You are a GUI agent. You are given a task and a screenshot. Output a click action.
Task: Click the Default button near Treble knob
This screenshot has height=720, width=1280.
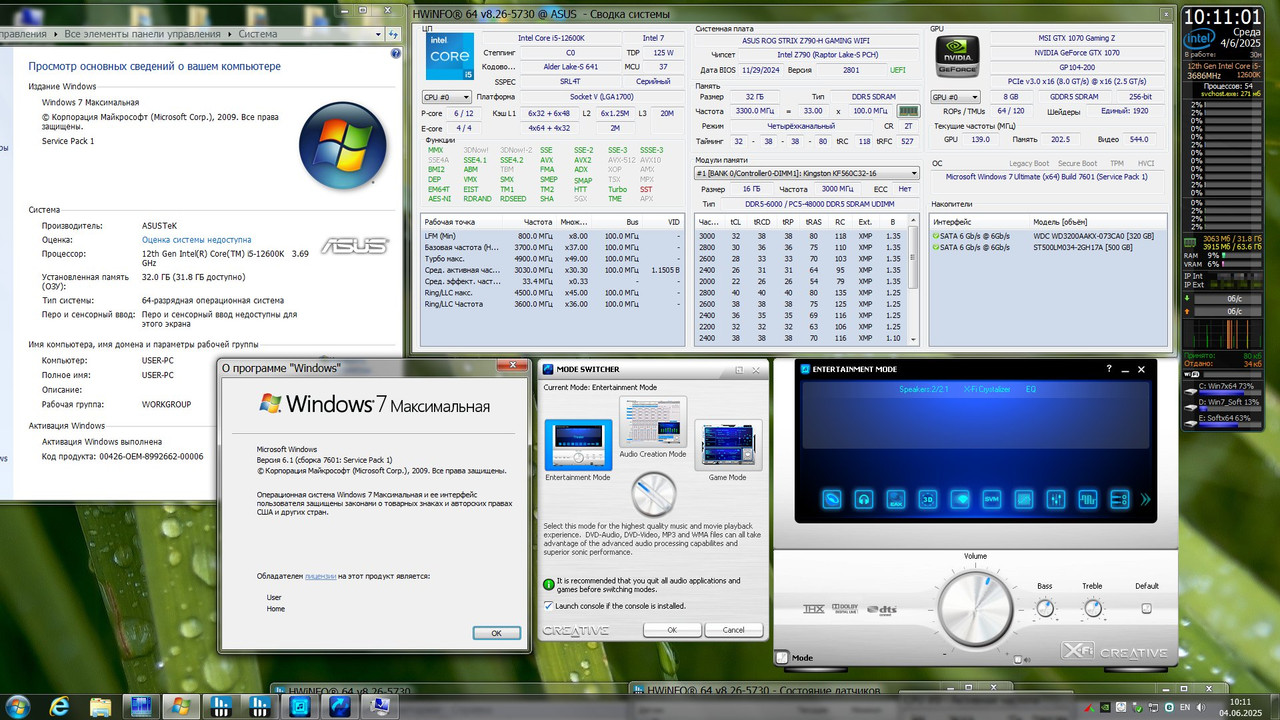(x=1147, y=607)
